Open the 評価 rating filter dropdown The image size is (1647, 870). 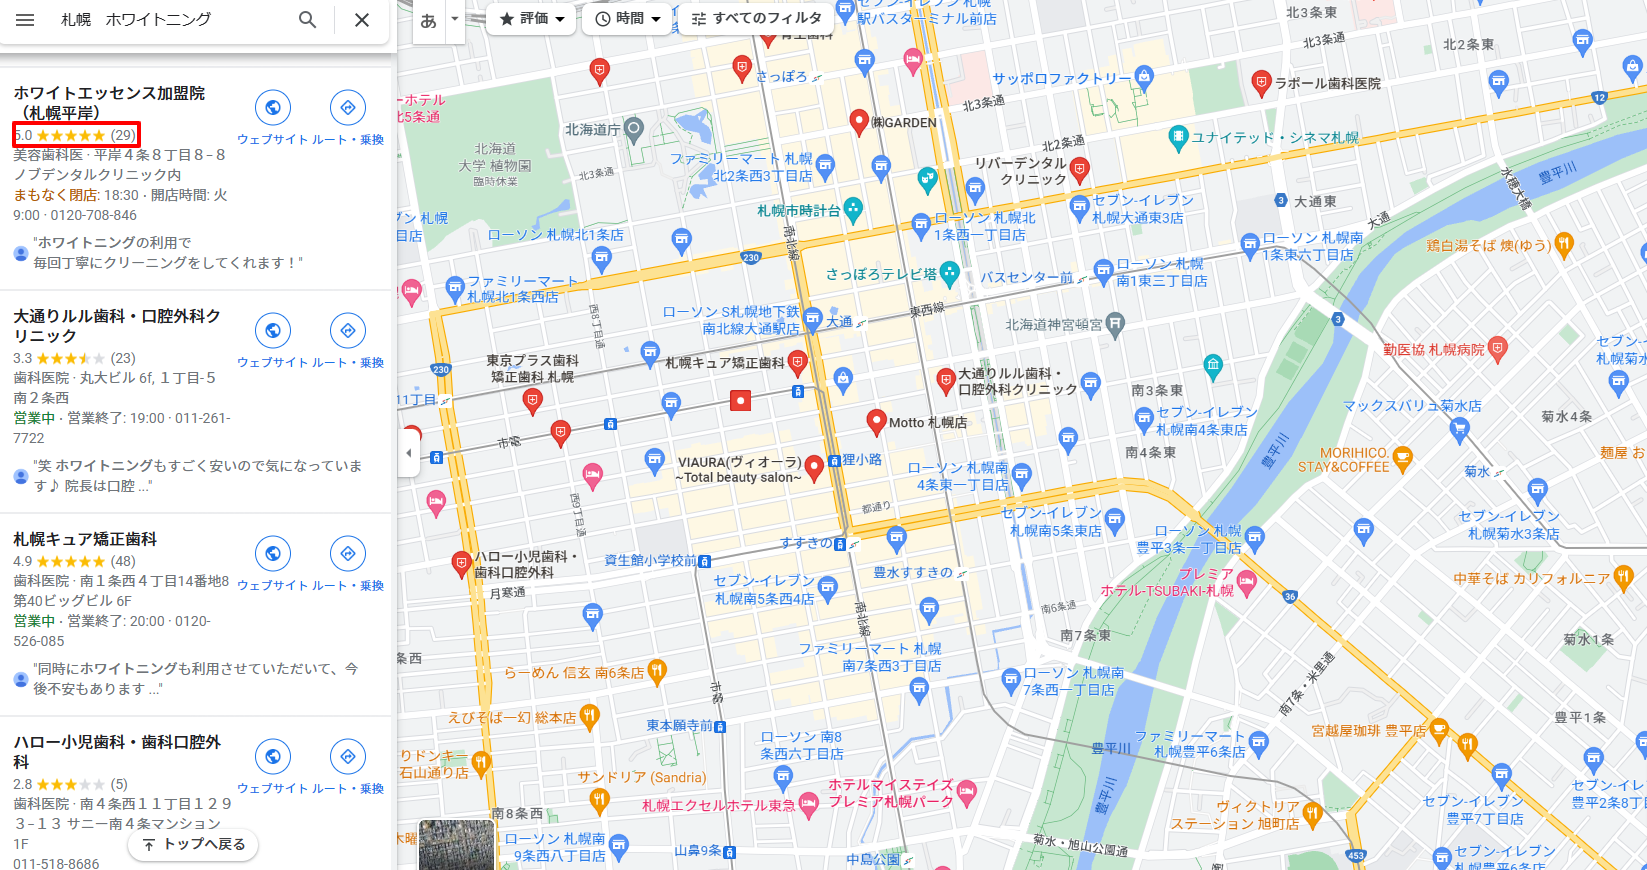(x=532, y=19)
